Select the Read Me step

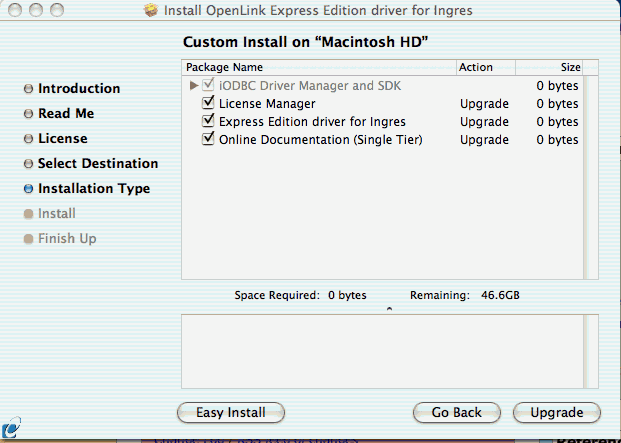pos(66,113)
